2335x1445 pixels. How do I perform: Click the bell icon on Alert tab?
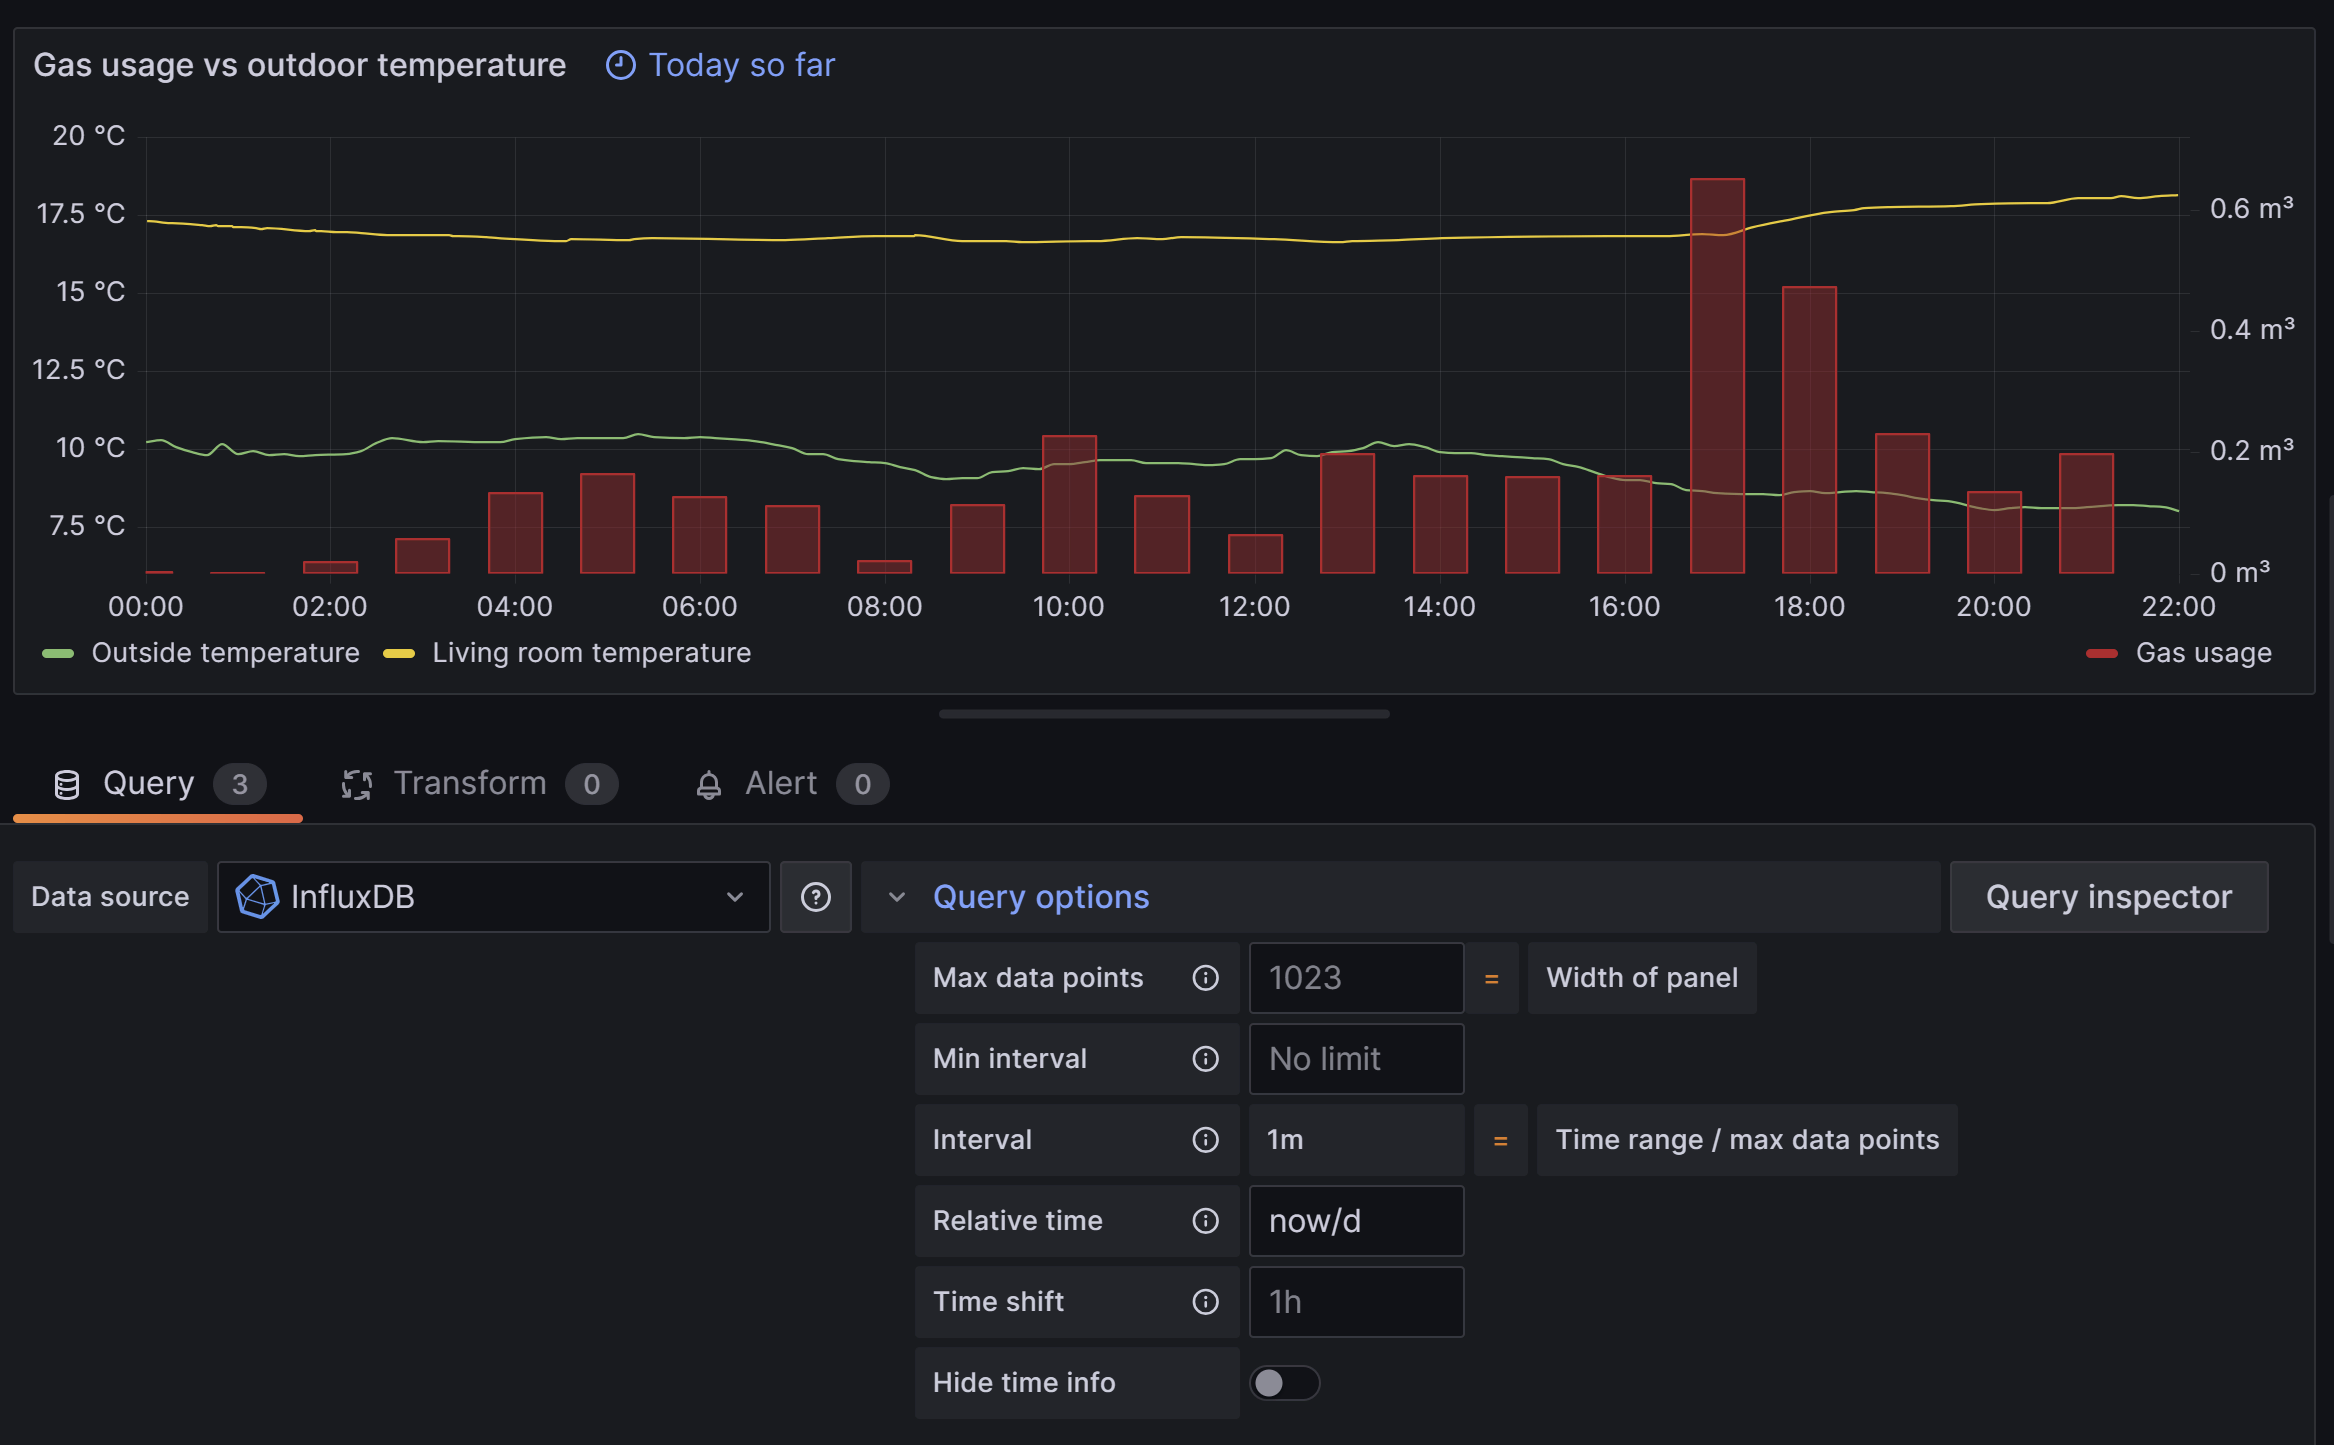point(709,784)
